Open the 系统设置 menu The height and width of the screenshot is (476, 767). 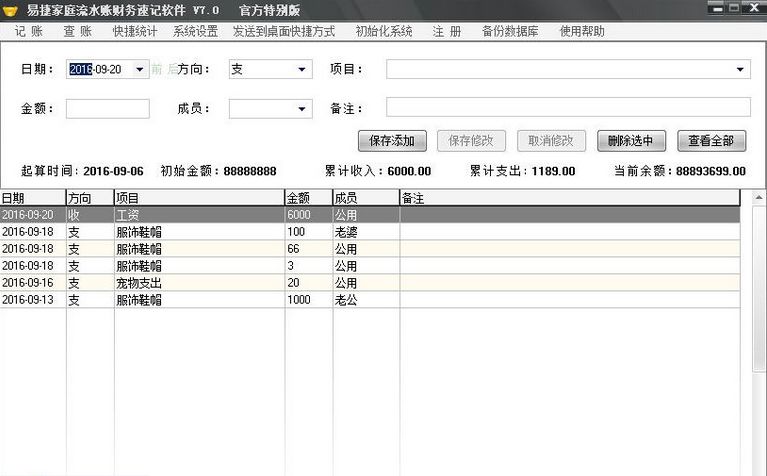[x=195, y=31]
